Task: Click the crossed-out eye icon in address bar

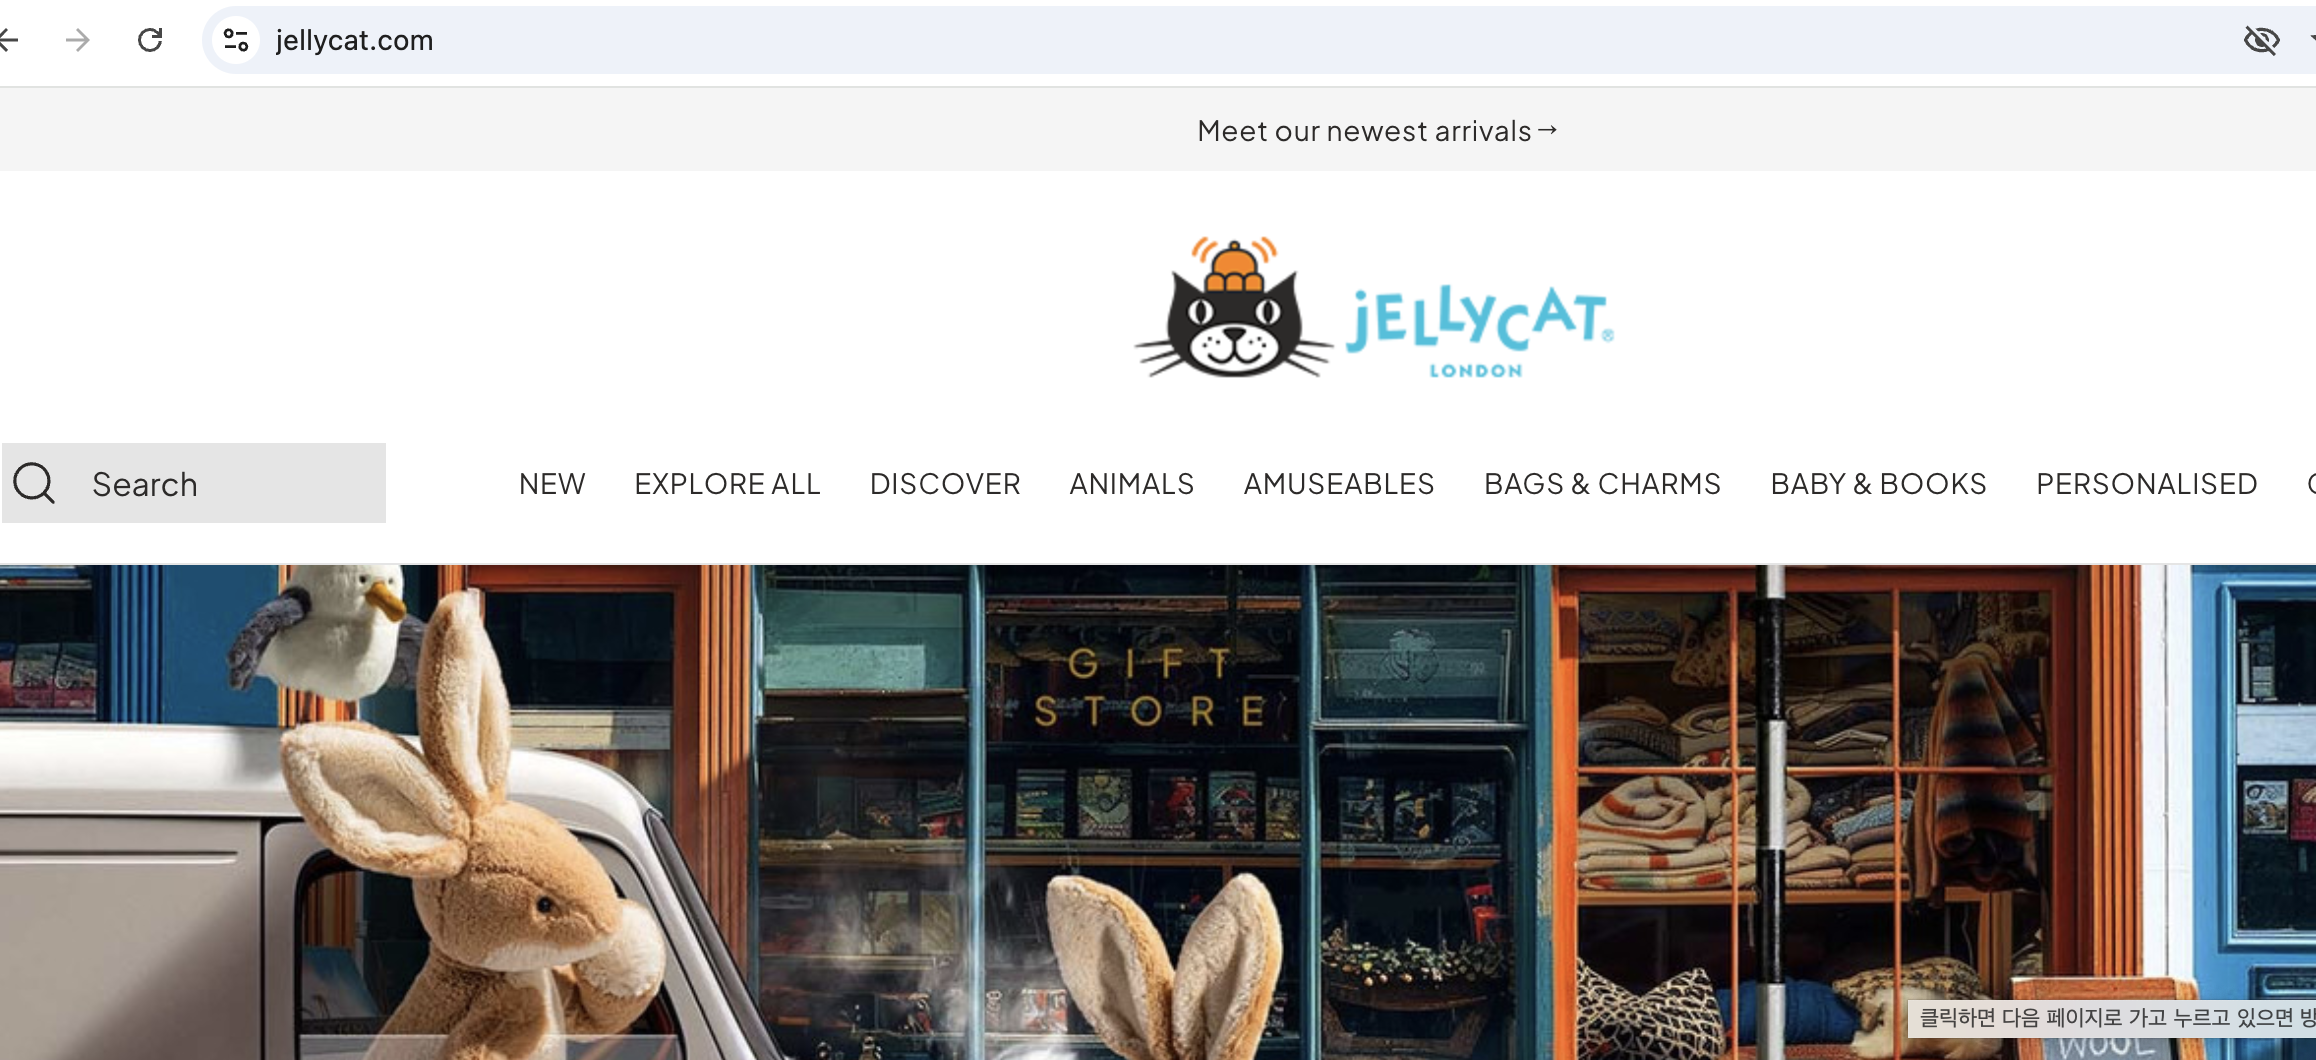Action: pyautogui.click(x=2261, y=40)
